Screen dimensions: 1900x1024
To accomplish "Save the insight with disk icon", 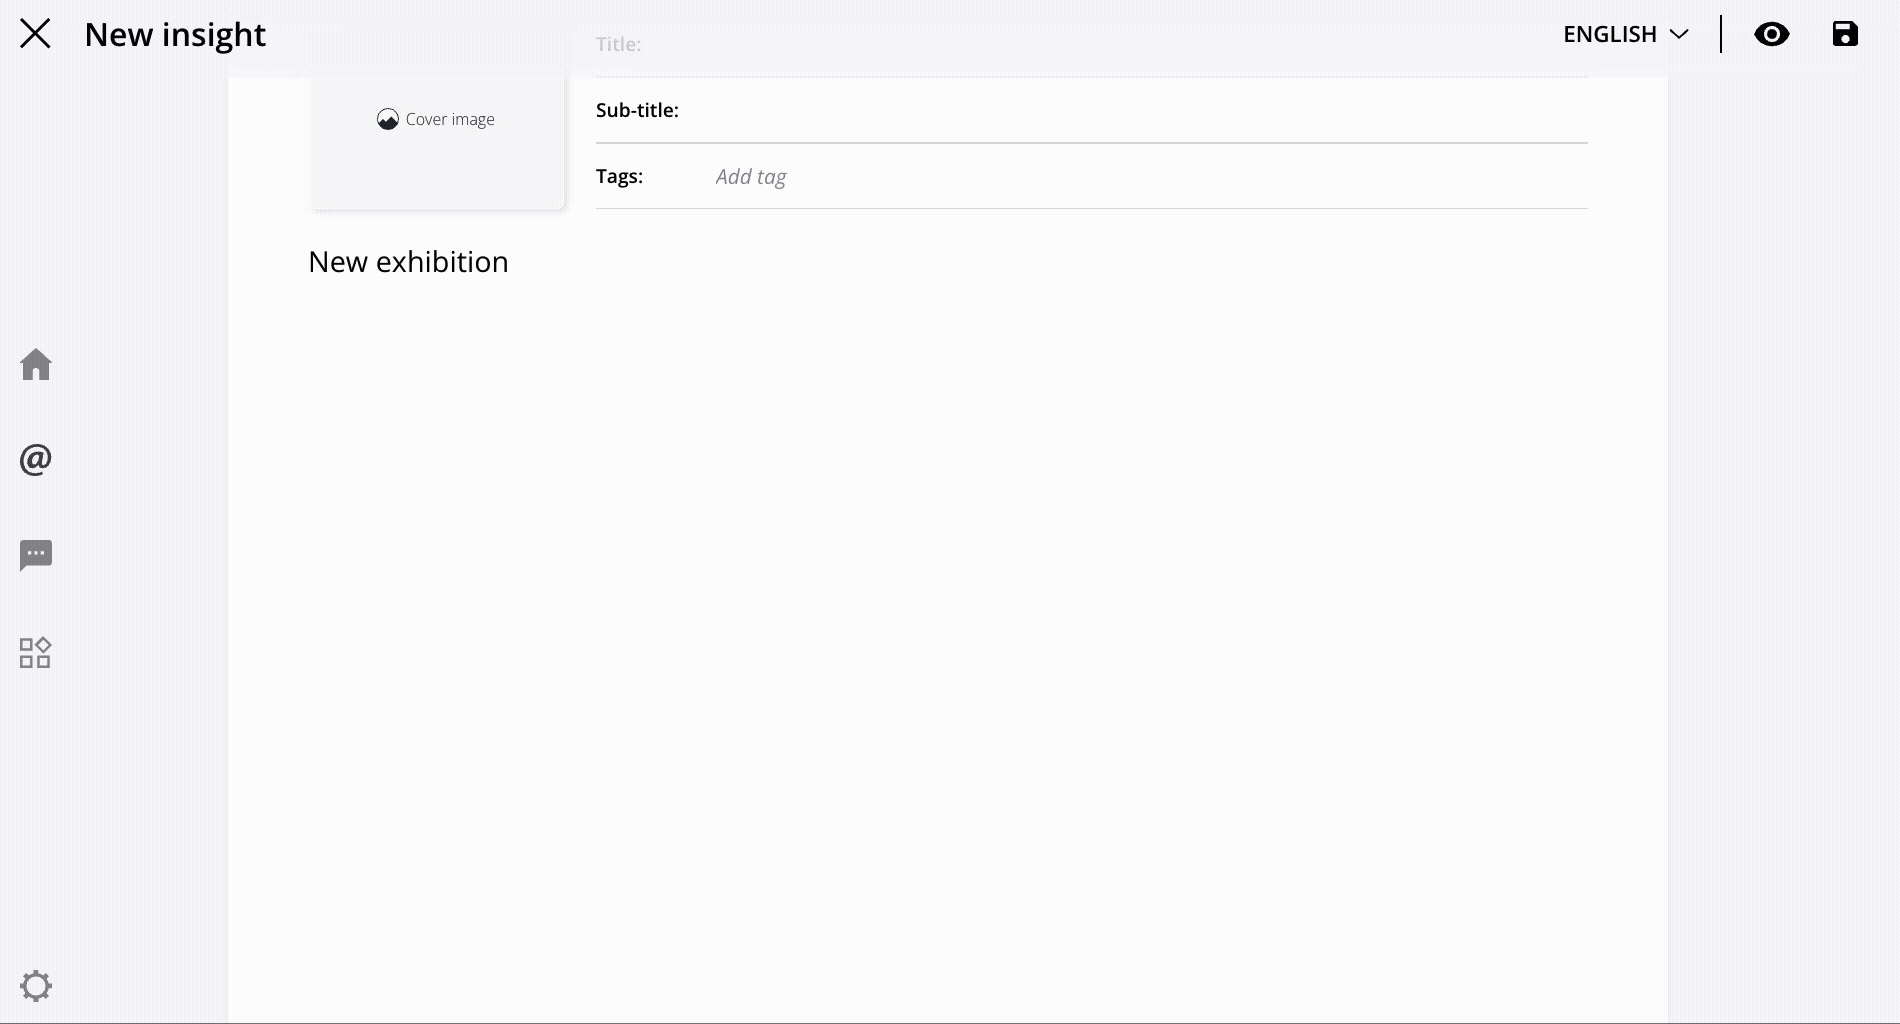I will pyautogui.click(x=1845, y=34).
